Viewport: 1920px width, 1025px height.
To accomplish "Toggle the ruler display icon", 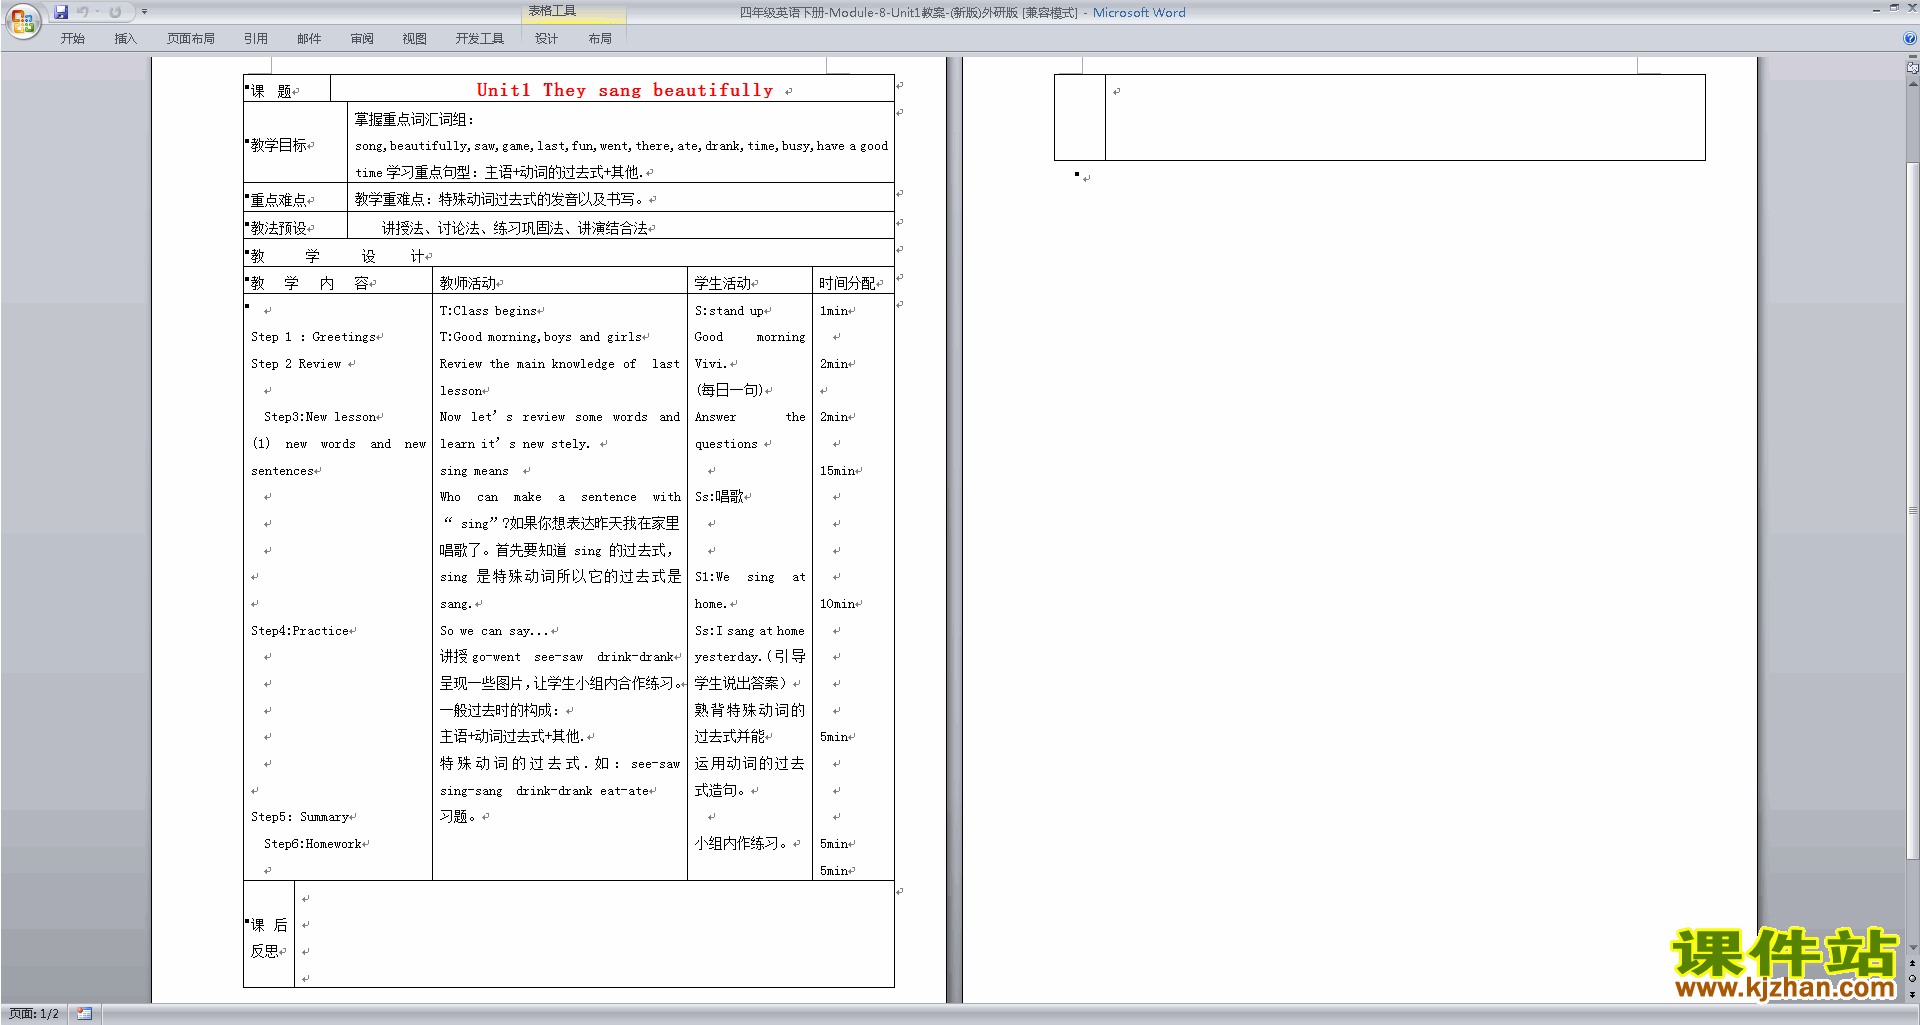I will tap(1912, 68).
